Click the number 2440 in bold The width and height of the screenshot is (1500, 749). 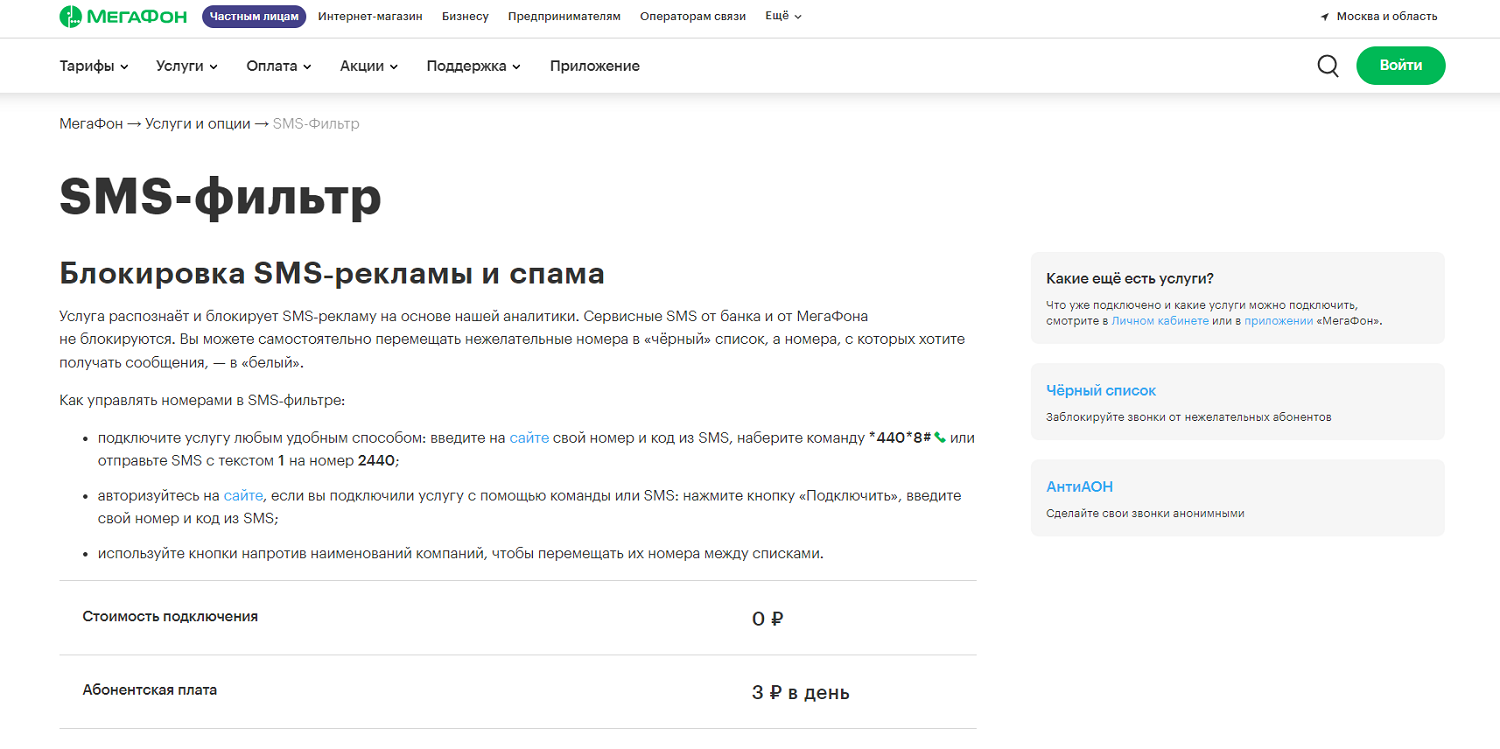pos(378,461)
